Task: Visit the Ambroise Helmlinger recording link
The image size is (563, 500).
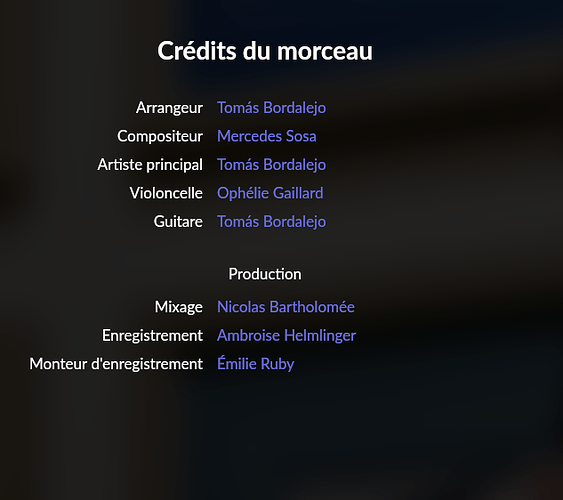Action: click(x=287, y=336)
